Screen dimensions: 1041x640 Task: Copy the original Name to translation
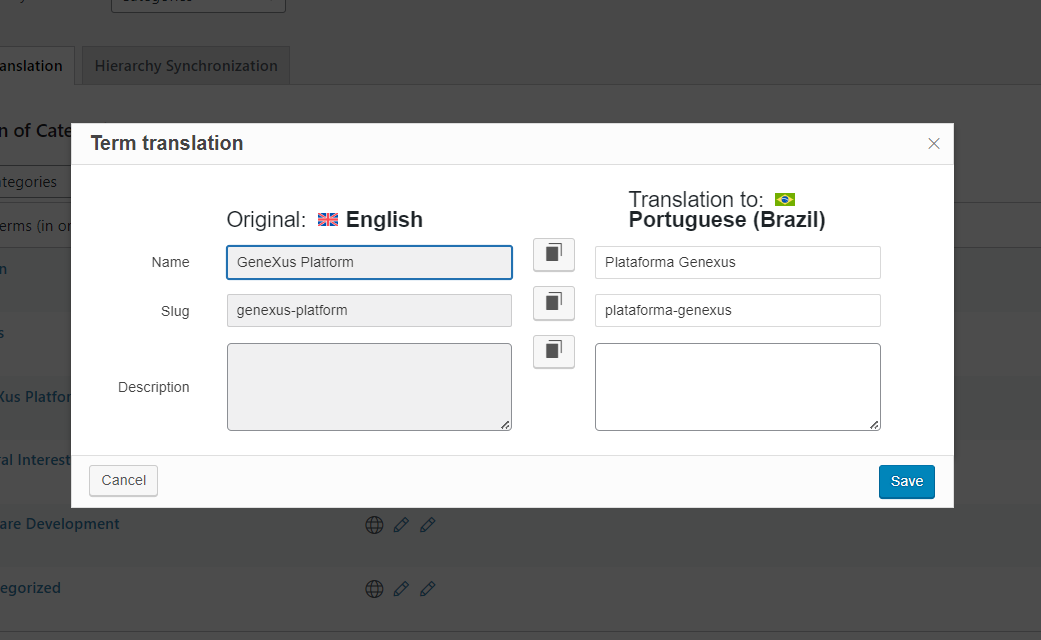click(x=554, y=255)
